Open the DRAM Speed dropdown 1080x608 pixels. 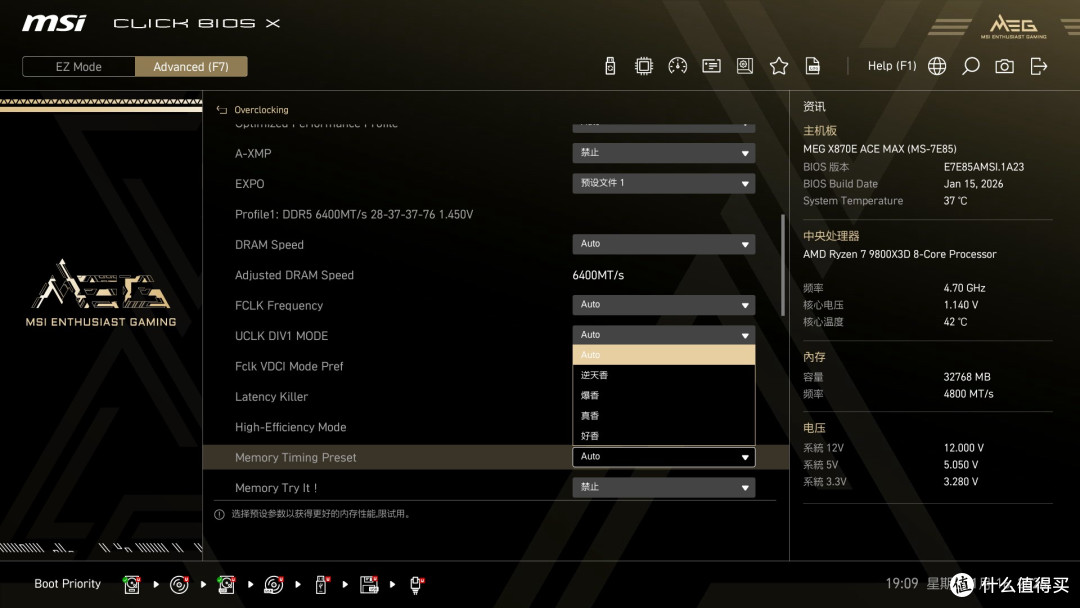[x=663, y=244]
